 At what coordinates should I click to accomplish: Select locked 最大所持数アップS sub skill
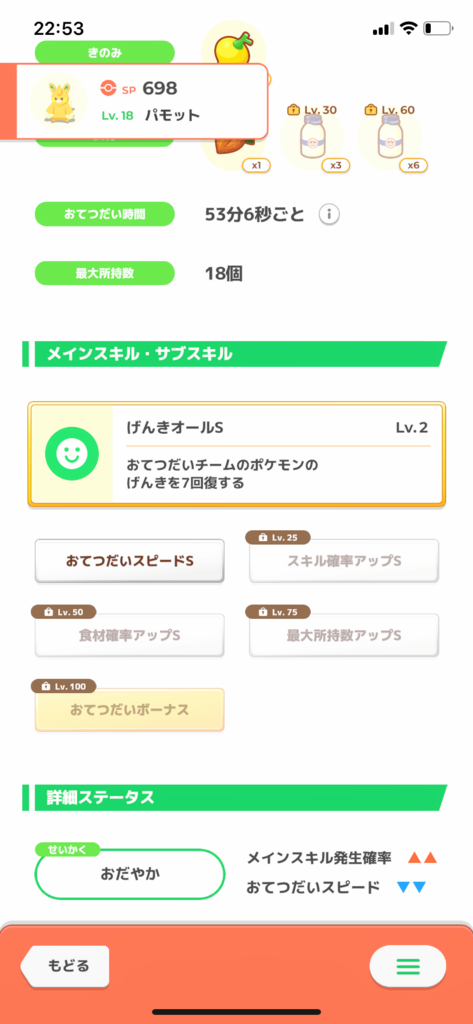[x=344, y=635]
